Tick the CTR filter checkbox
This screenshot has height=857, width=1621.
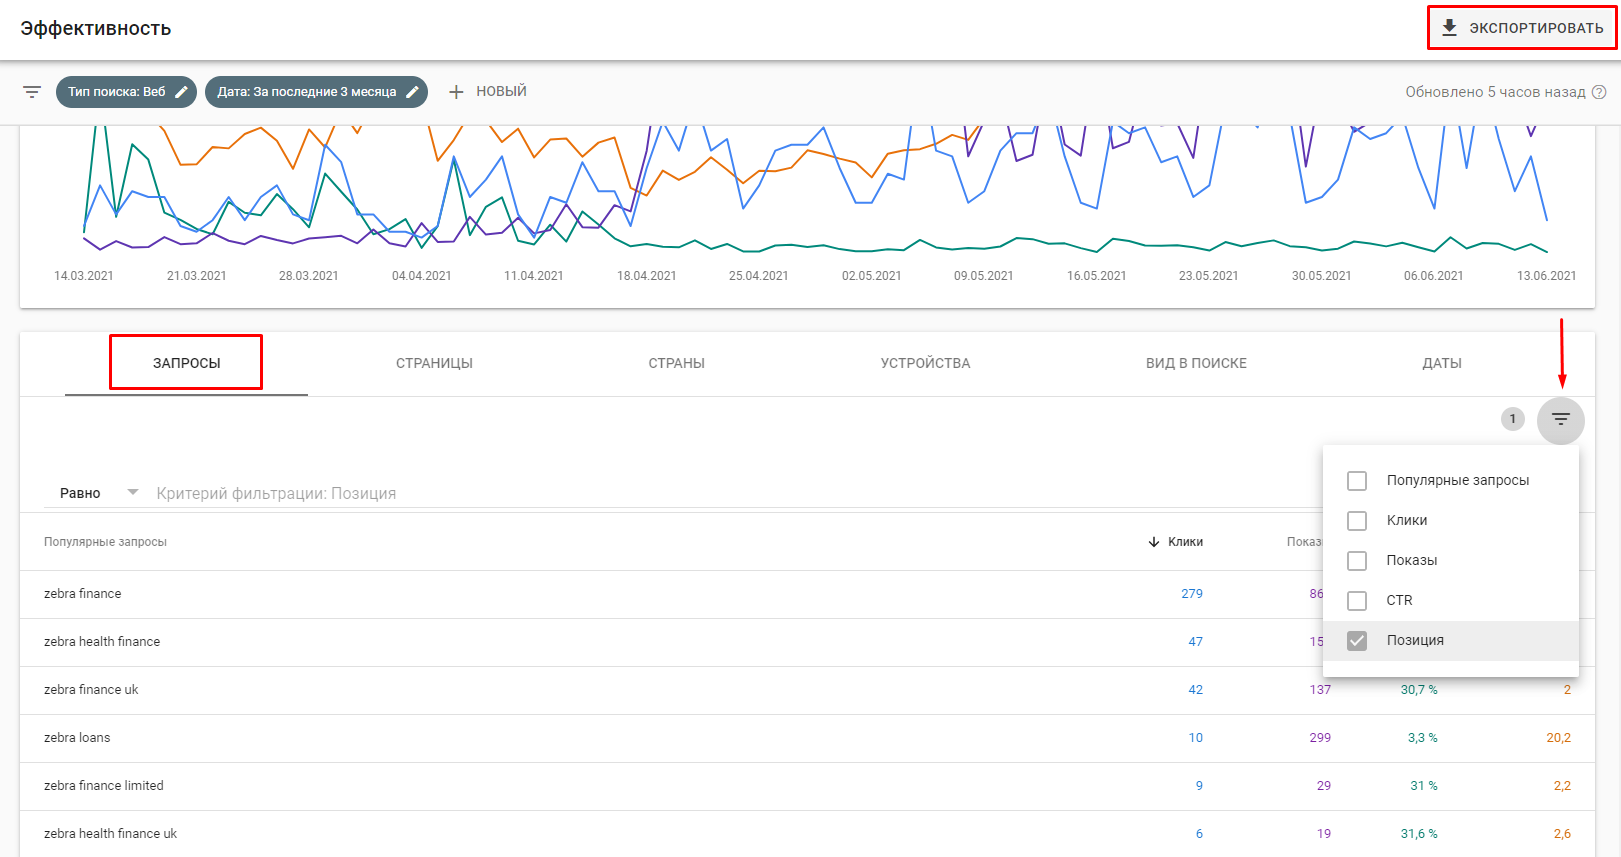point(1357,601)
